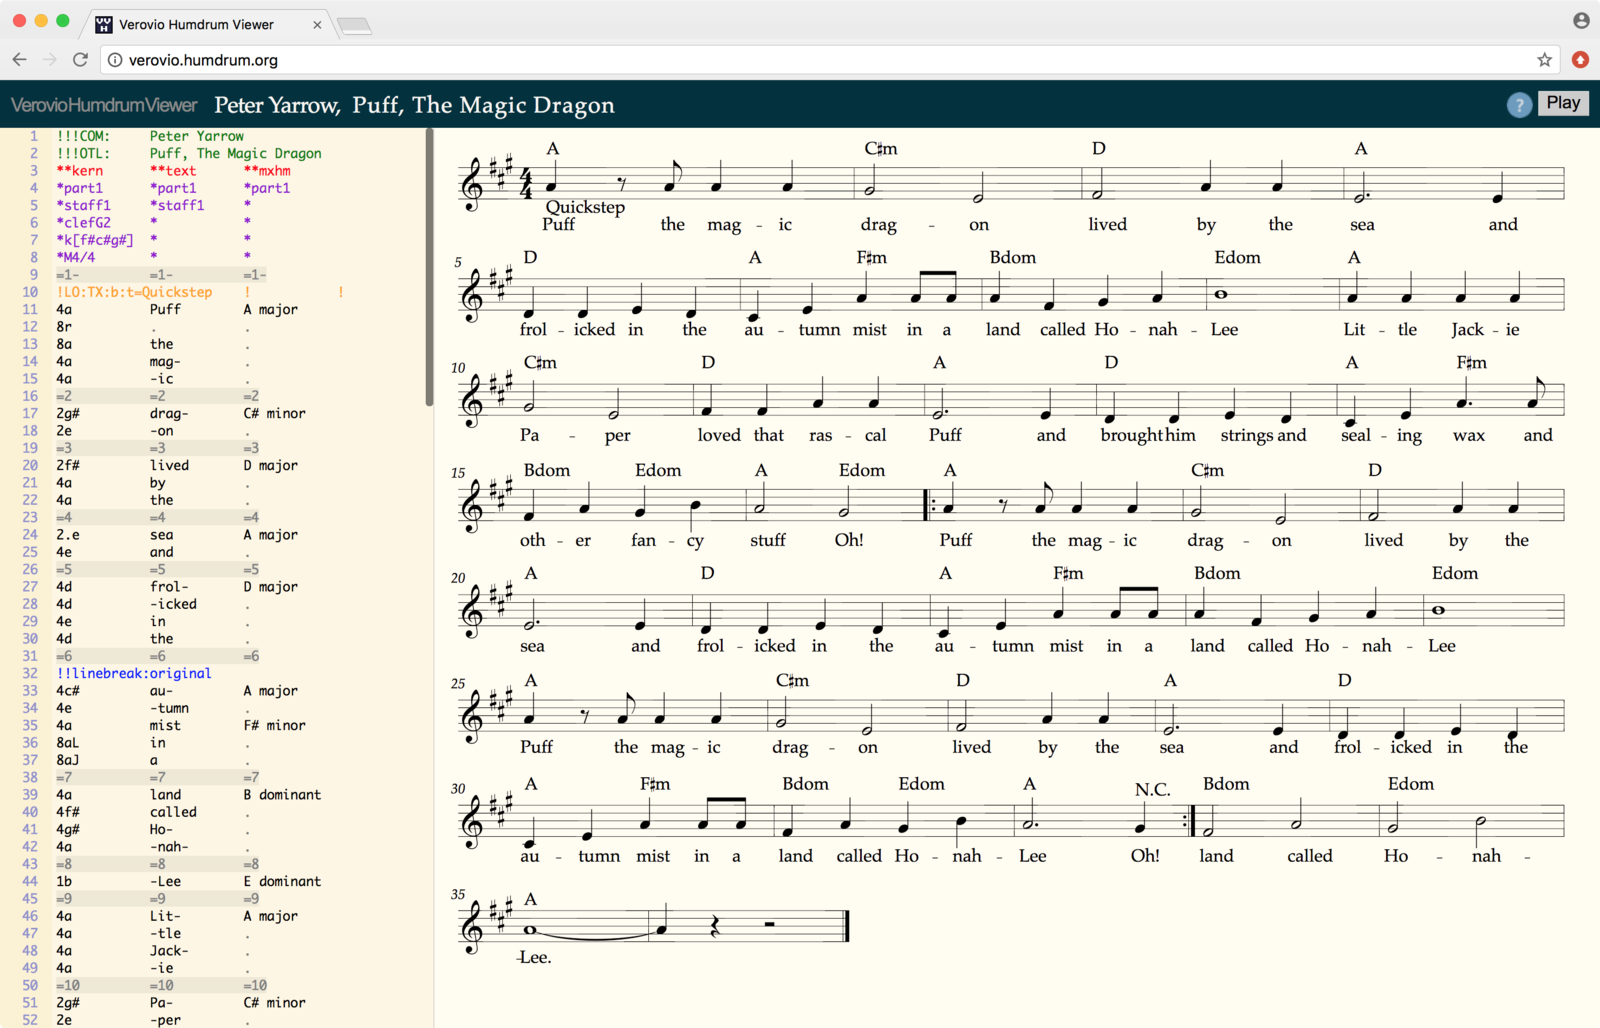This screenshot has width=1600, height=1028.
Task: Click the blue help question mark icon
Action: tap(1519, 105)
